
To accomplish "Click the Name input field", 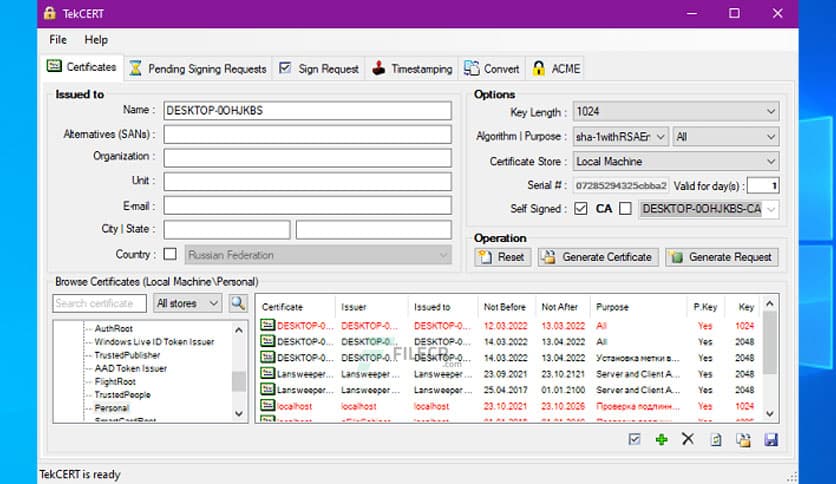I will click(x=308, y=110).
